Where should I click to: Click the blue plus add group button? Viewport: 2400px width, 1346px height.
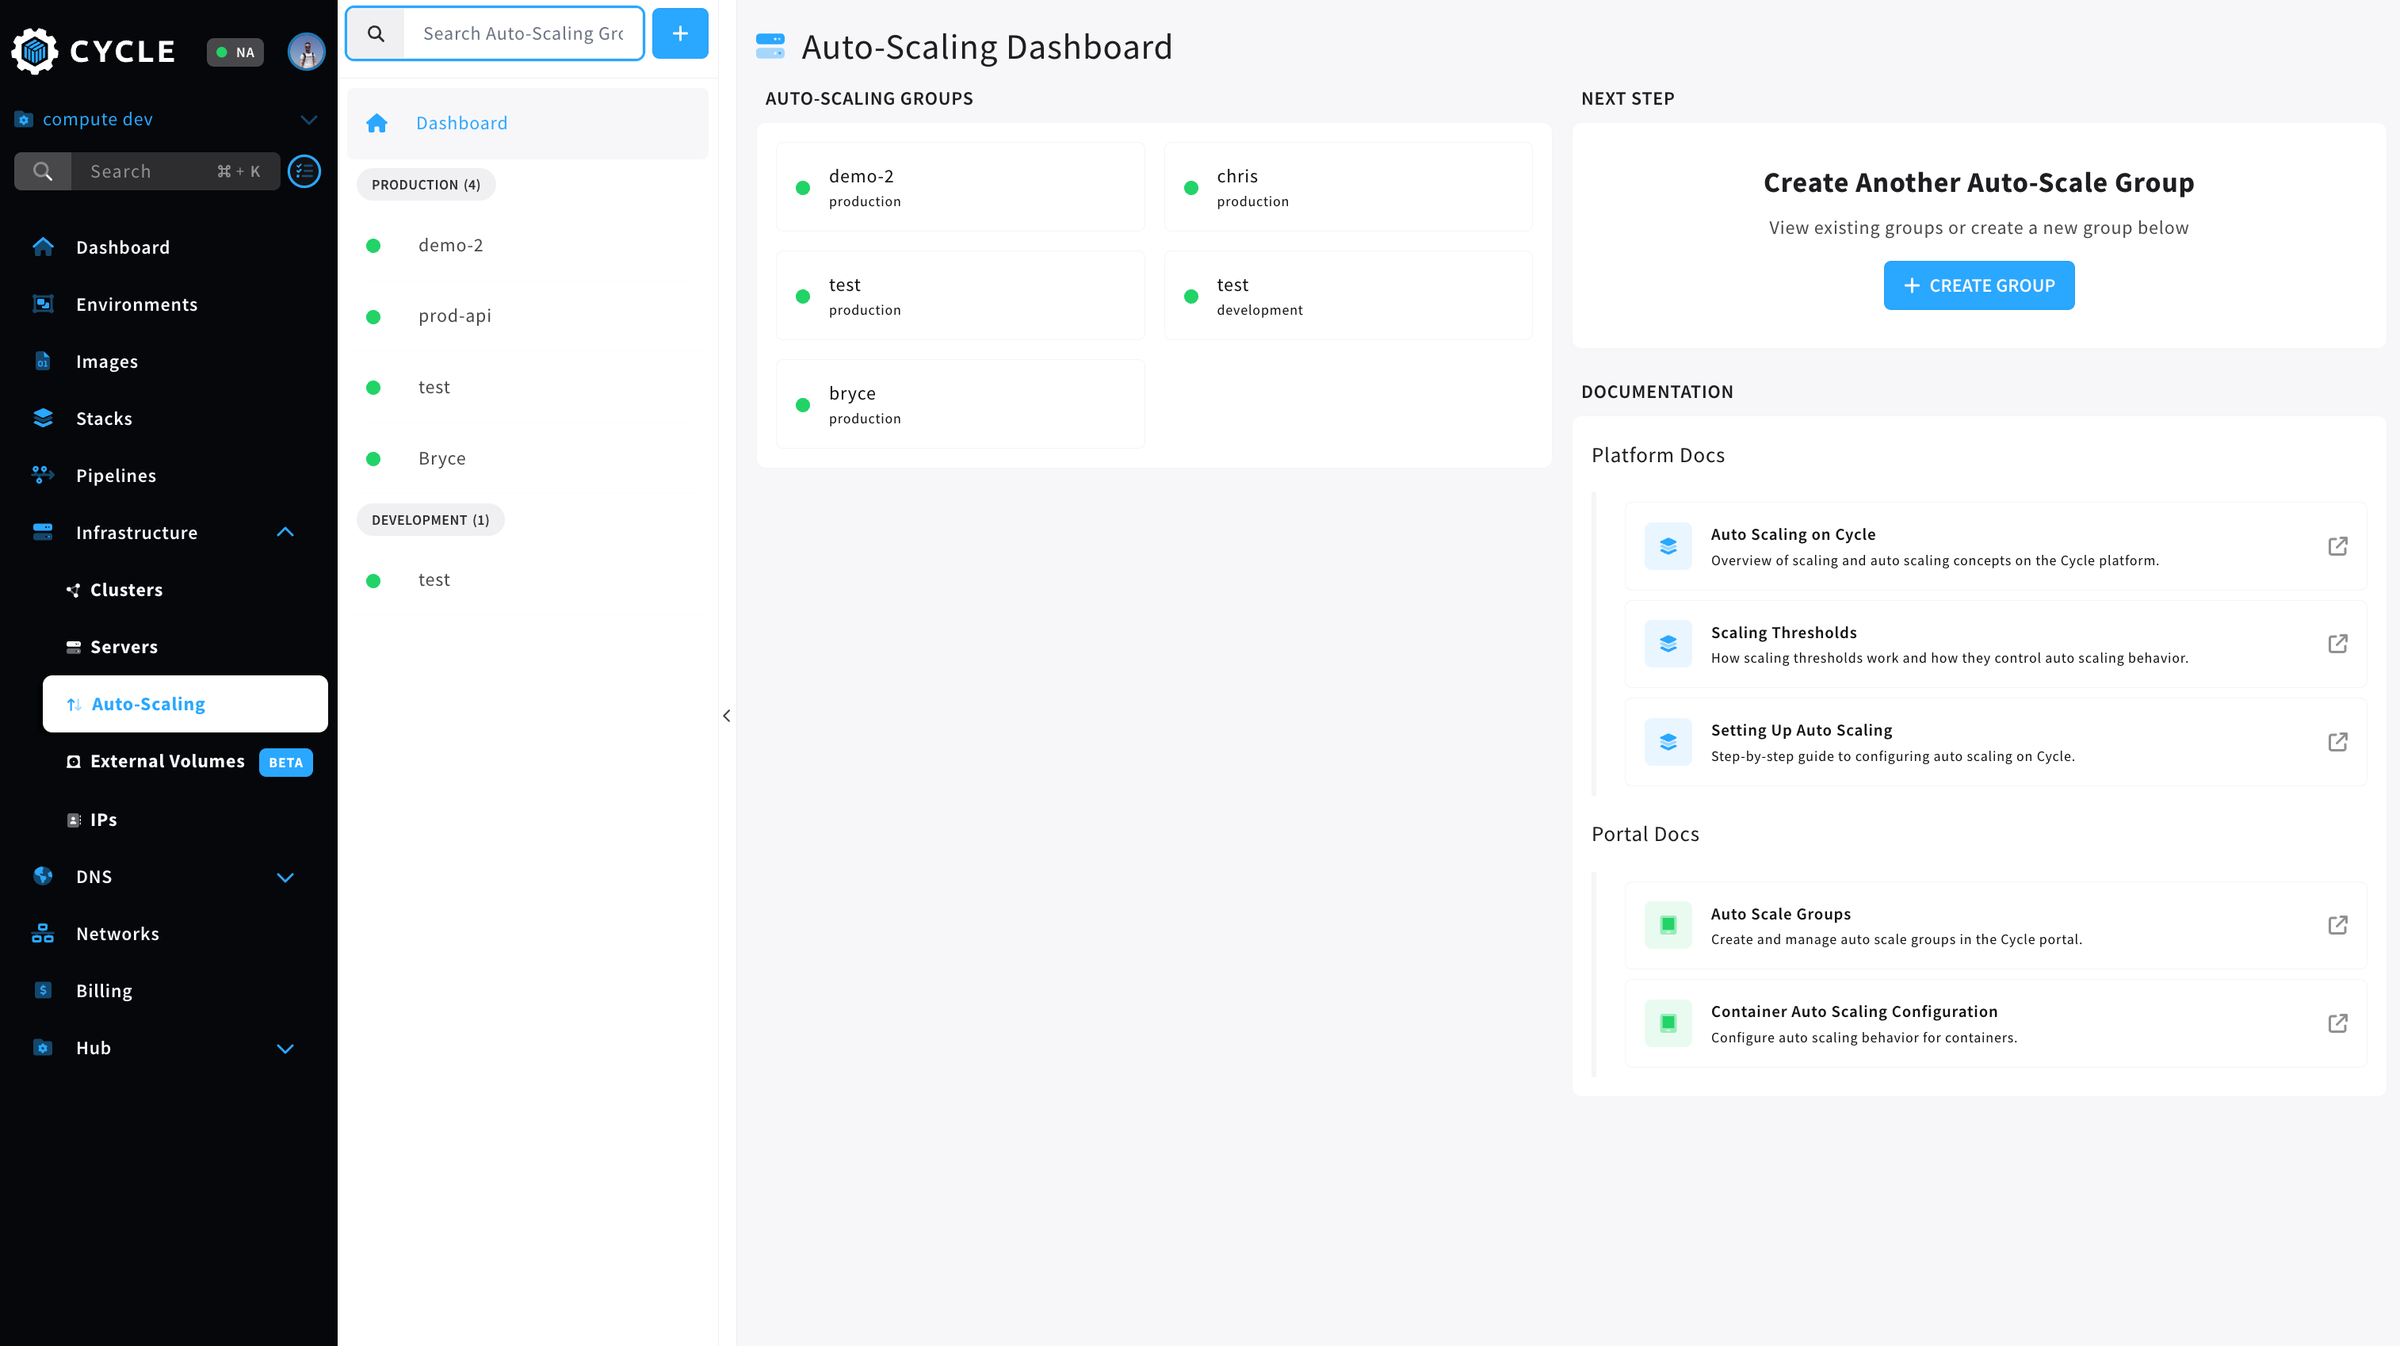coord(680,33)
